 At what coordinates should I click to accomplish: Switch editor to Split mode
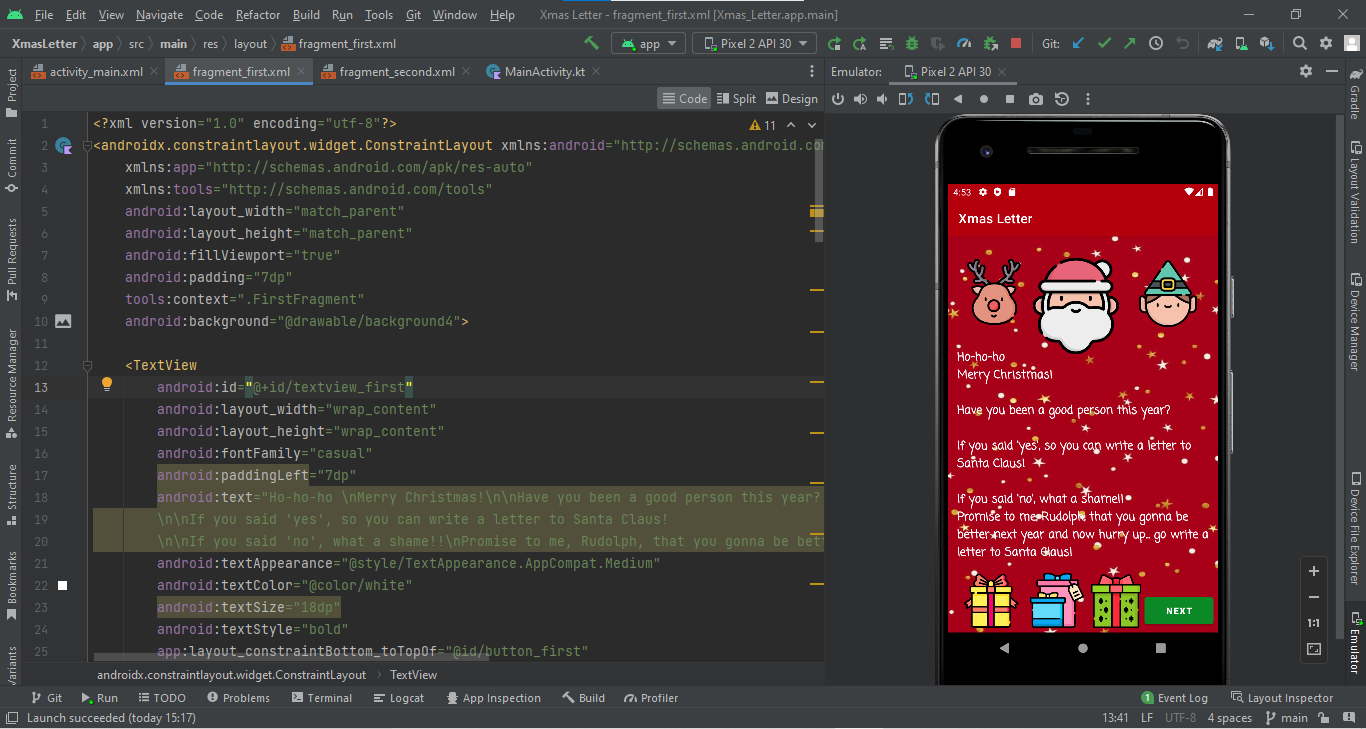click(x=737, y=98)
